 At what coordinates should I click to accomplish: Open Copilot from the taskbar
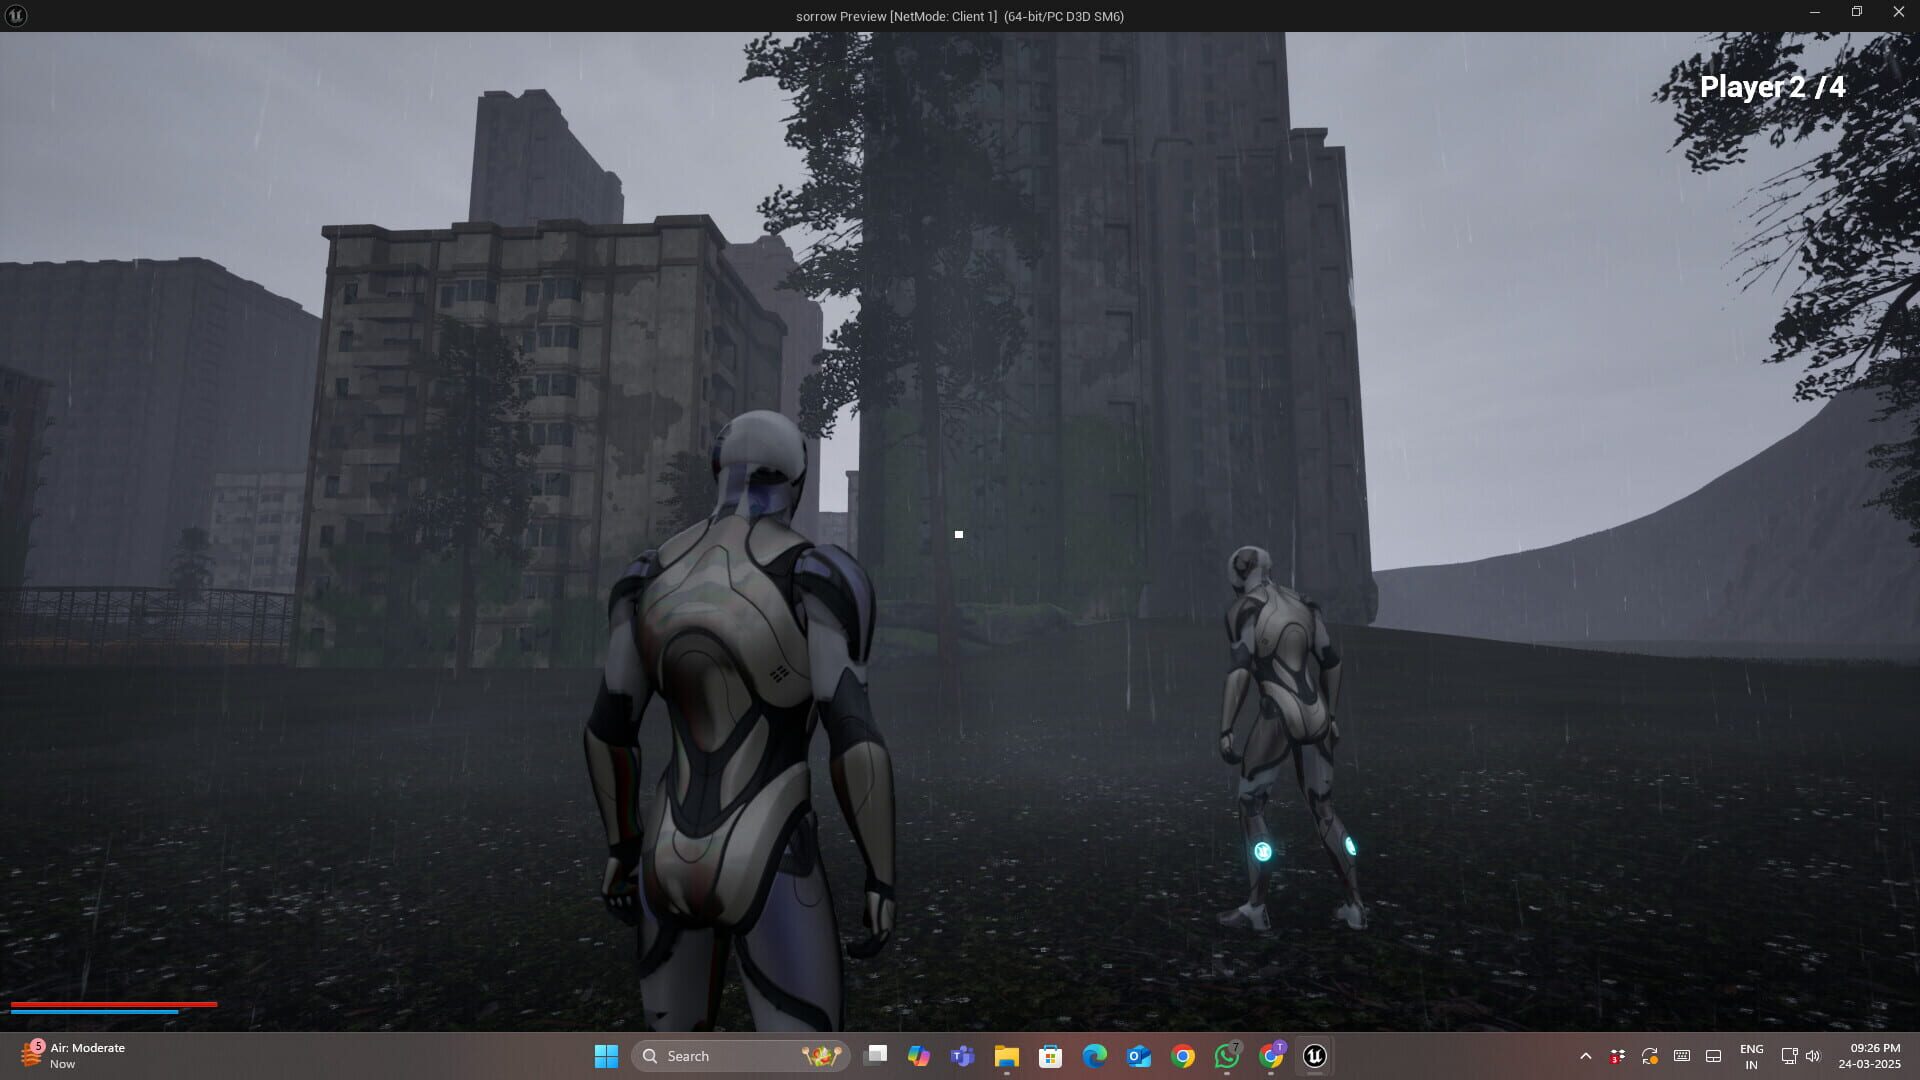920,1055
